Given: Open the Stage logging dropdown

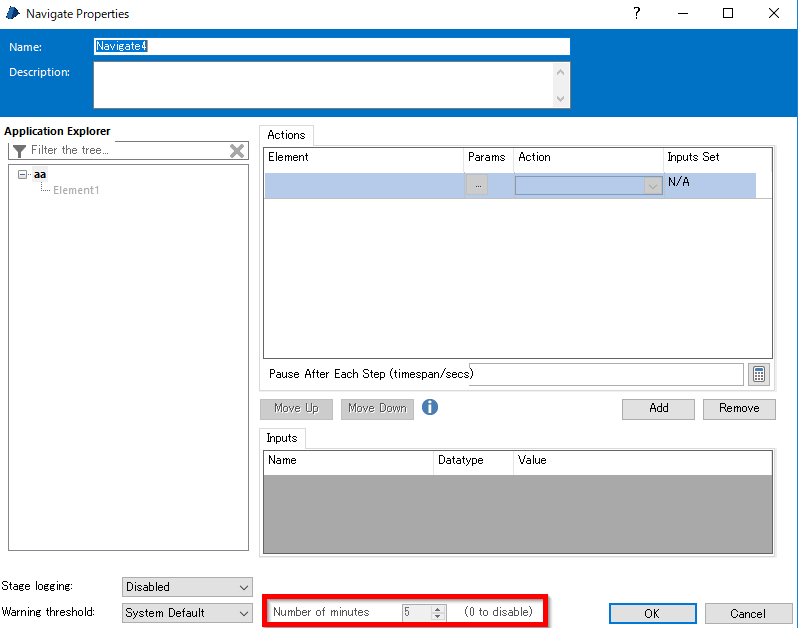Looking at the screenshot, I should pyautogui.click(x=187, y=587).
